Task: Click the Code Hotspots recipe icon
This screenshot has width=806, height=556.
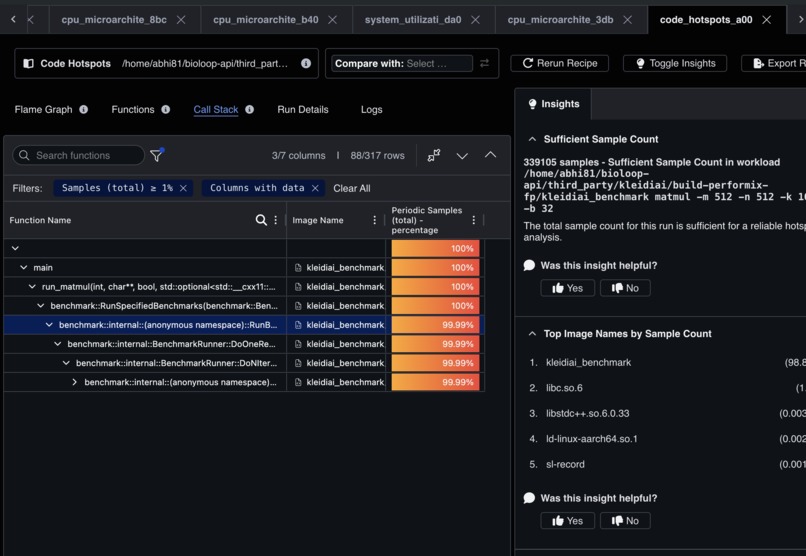Action: pos(29,63)
